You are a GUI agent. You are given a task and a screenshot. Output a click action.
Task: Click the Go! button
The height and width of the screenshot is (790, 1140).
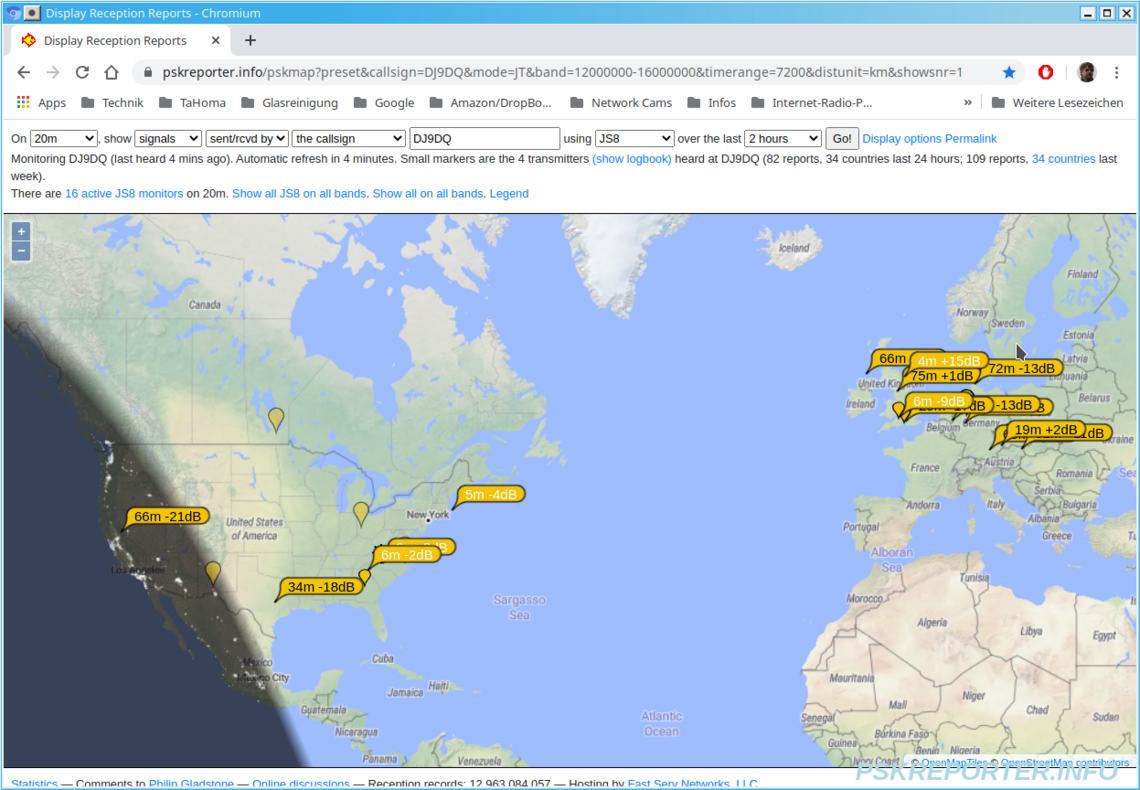coord(842,138)
